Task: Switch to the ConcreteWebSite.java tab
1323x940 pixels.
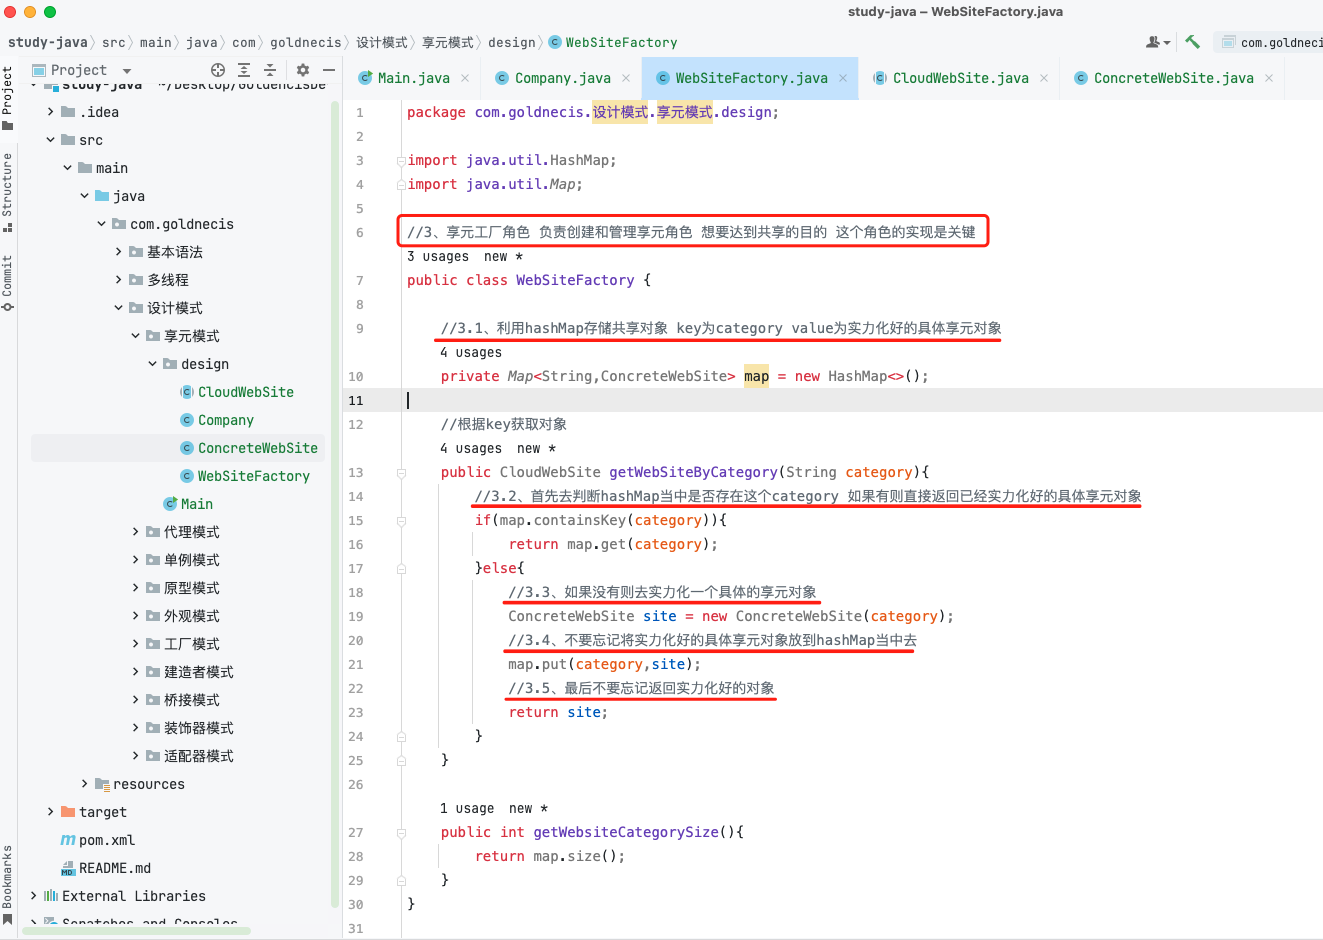Action: tap(1174, 78)
